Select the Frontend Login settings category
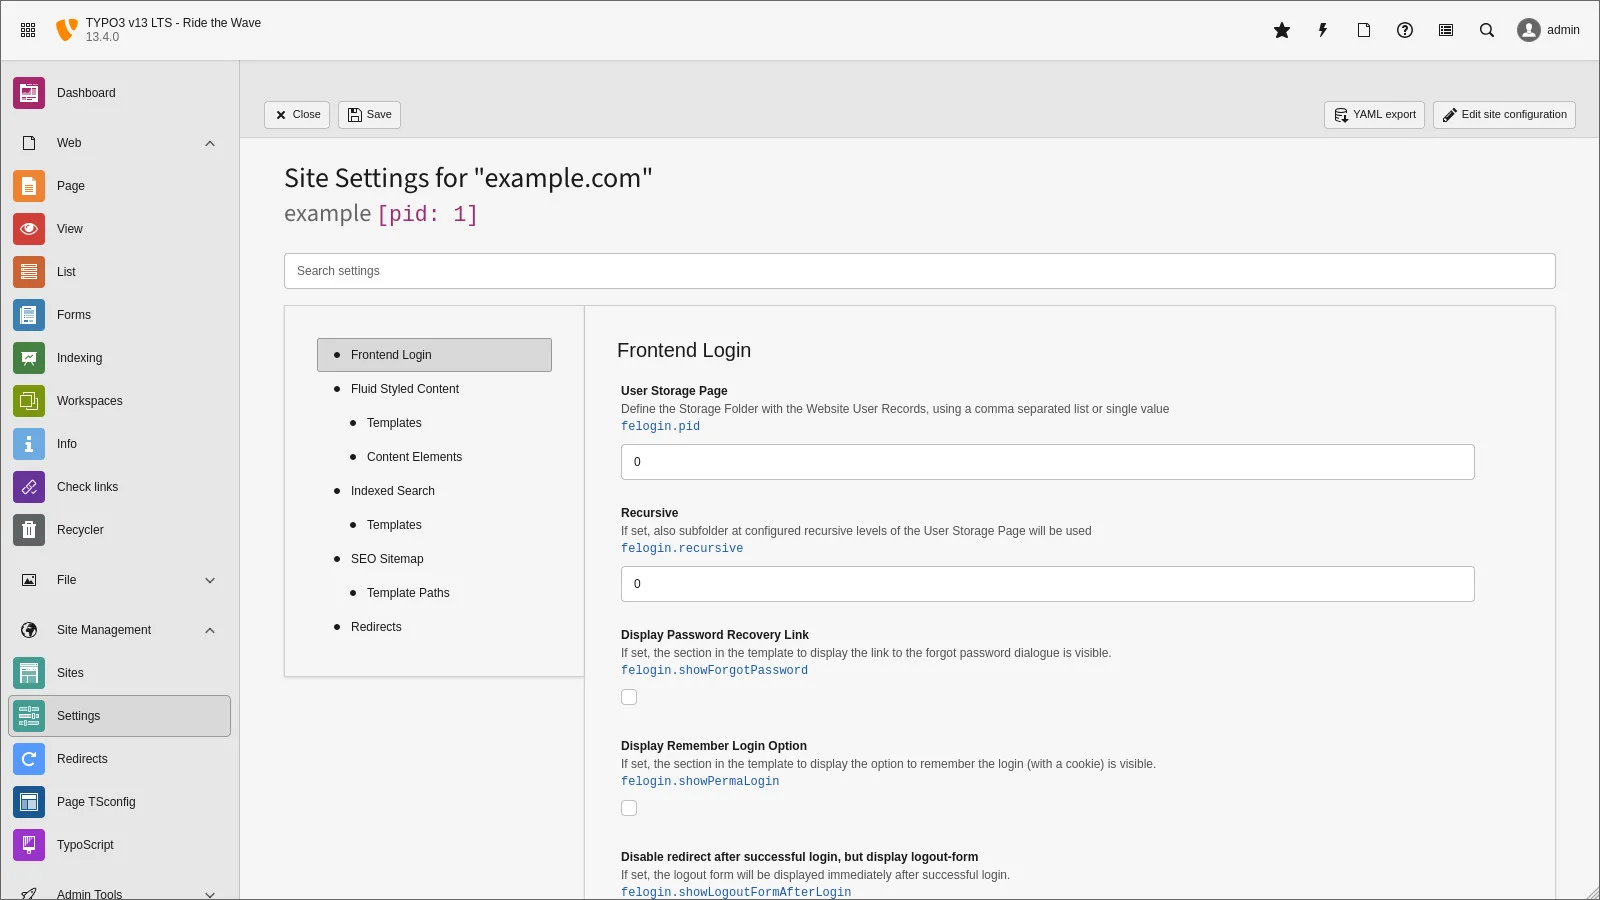The width and height of the screenshot is (1600, 900). point(391,355)
